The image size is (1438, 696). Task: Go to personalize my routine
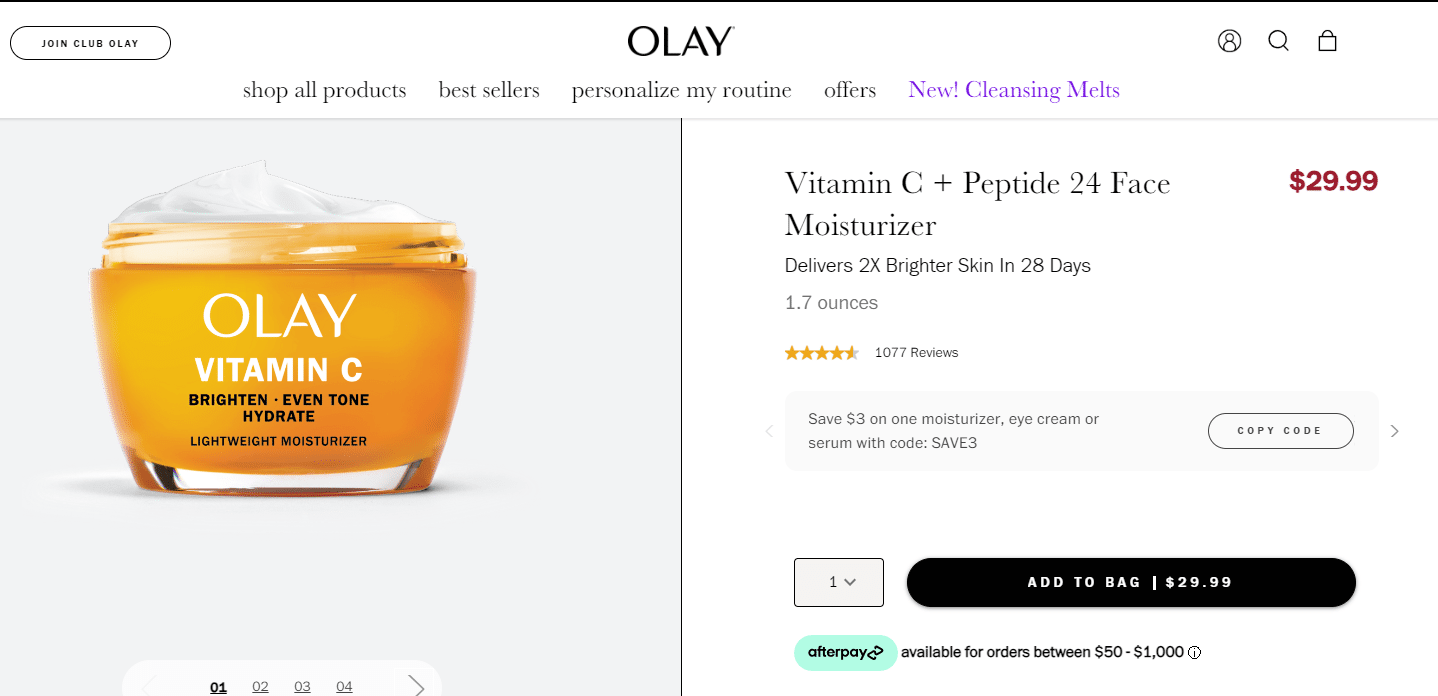(x=681, y=90)
